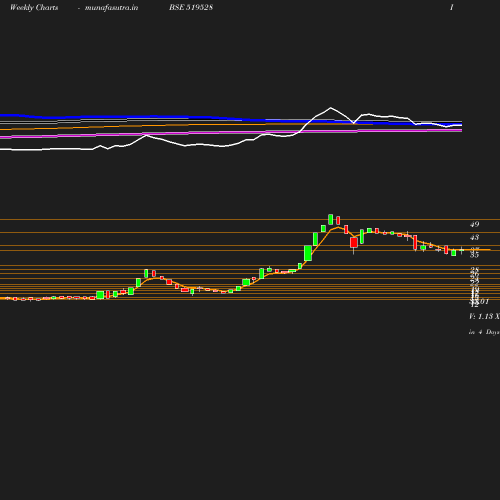Click the 'V: 1.13 X' volume label
The height and width of the screenshot is (500, 500).
[x=484, y=316]
